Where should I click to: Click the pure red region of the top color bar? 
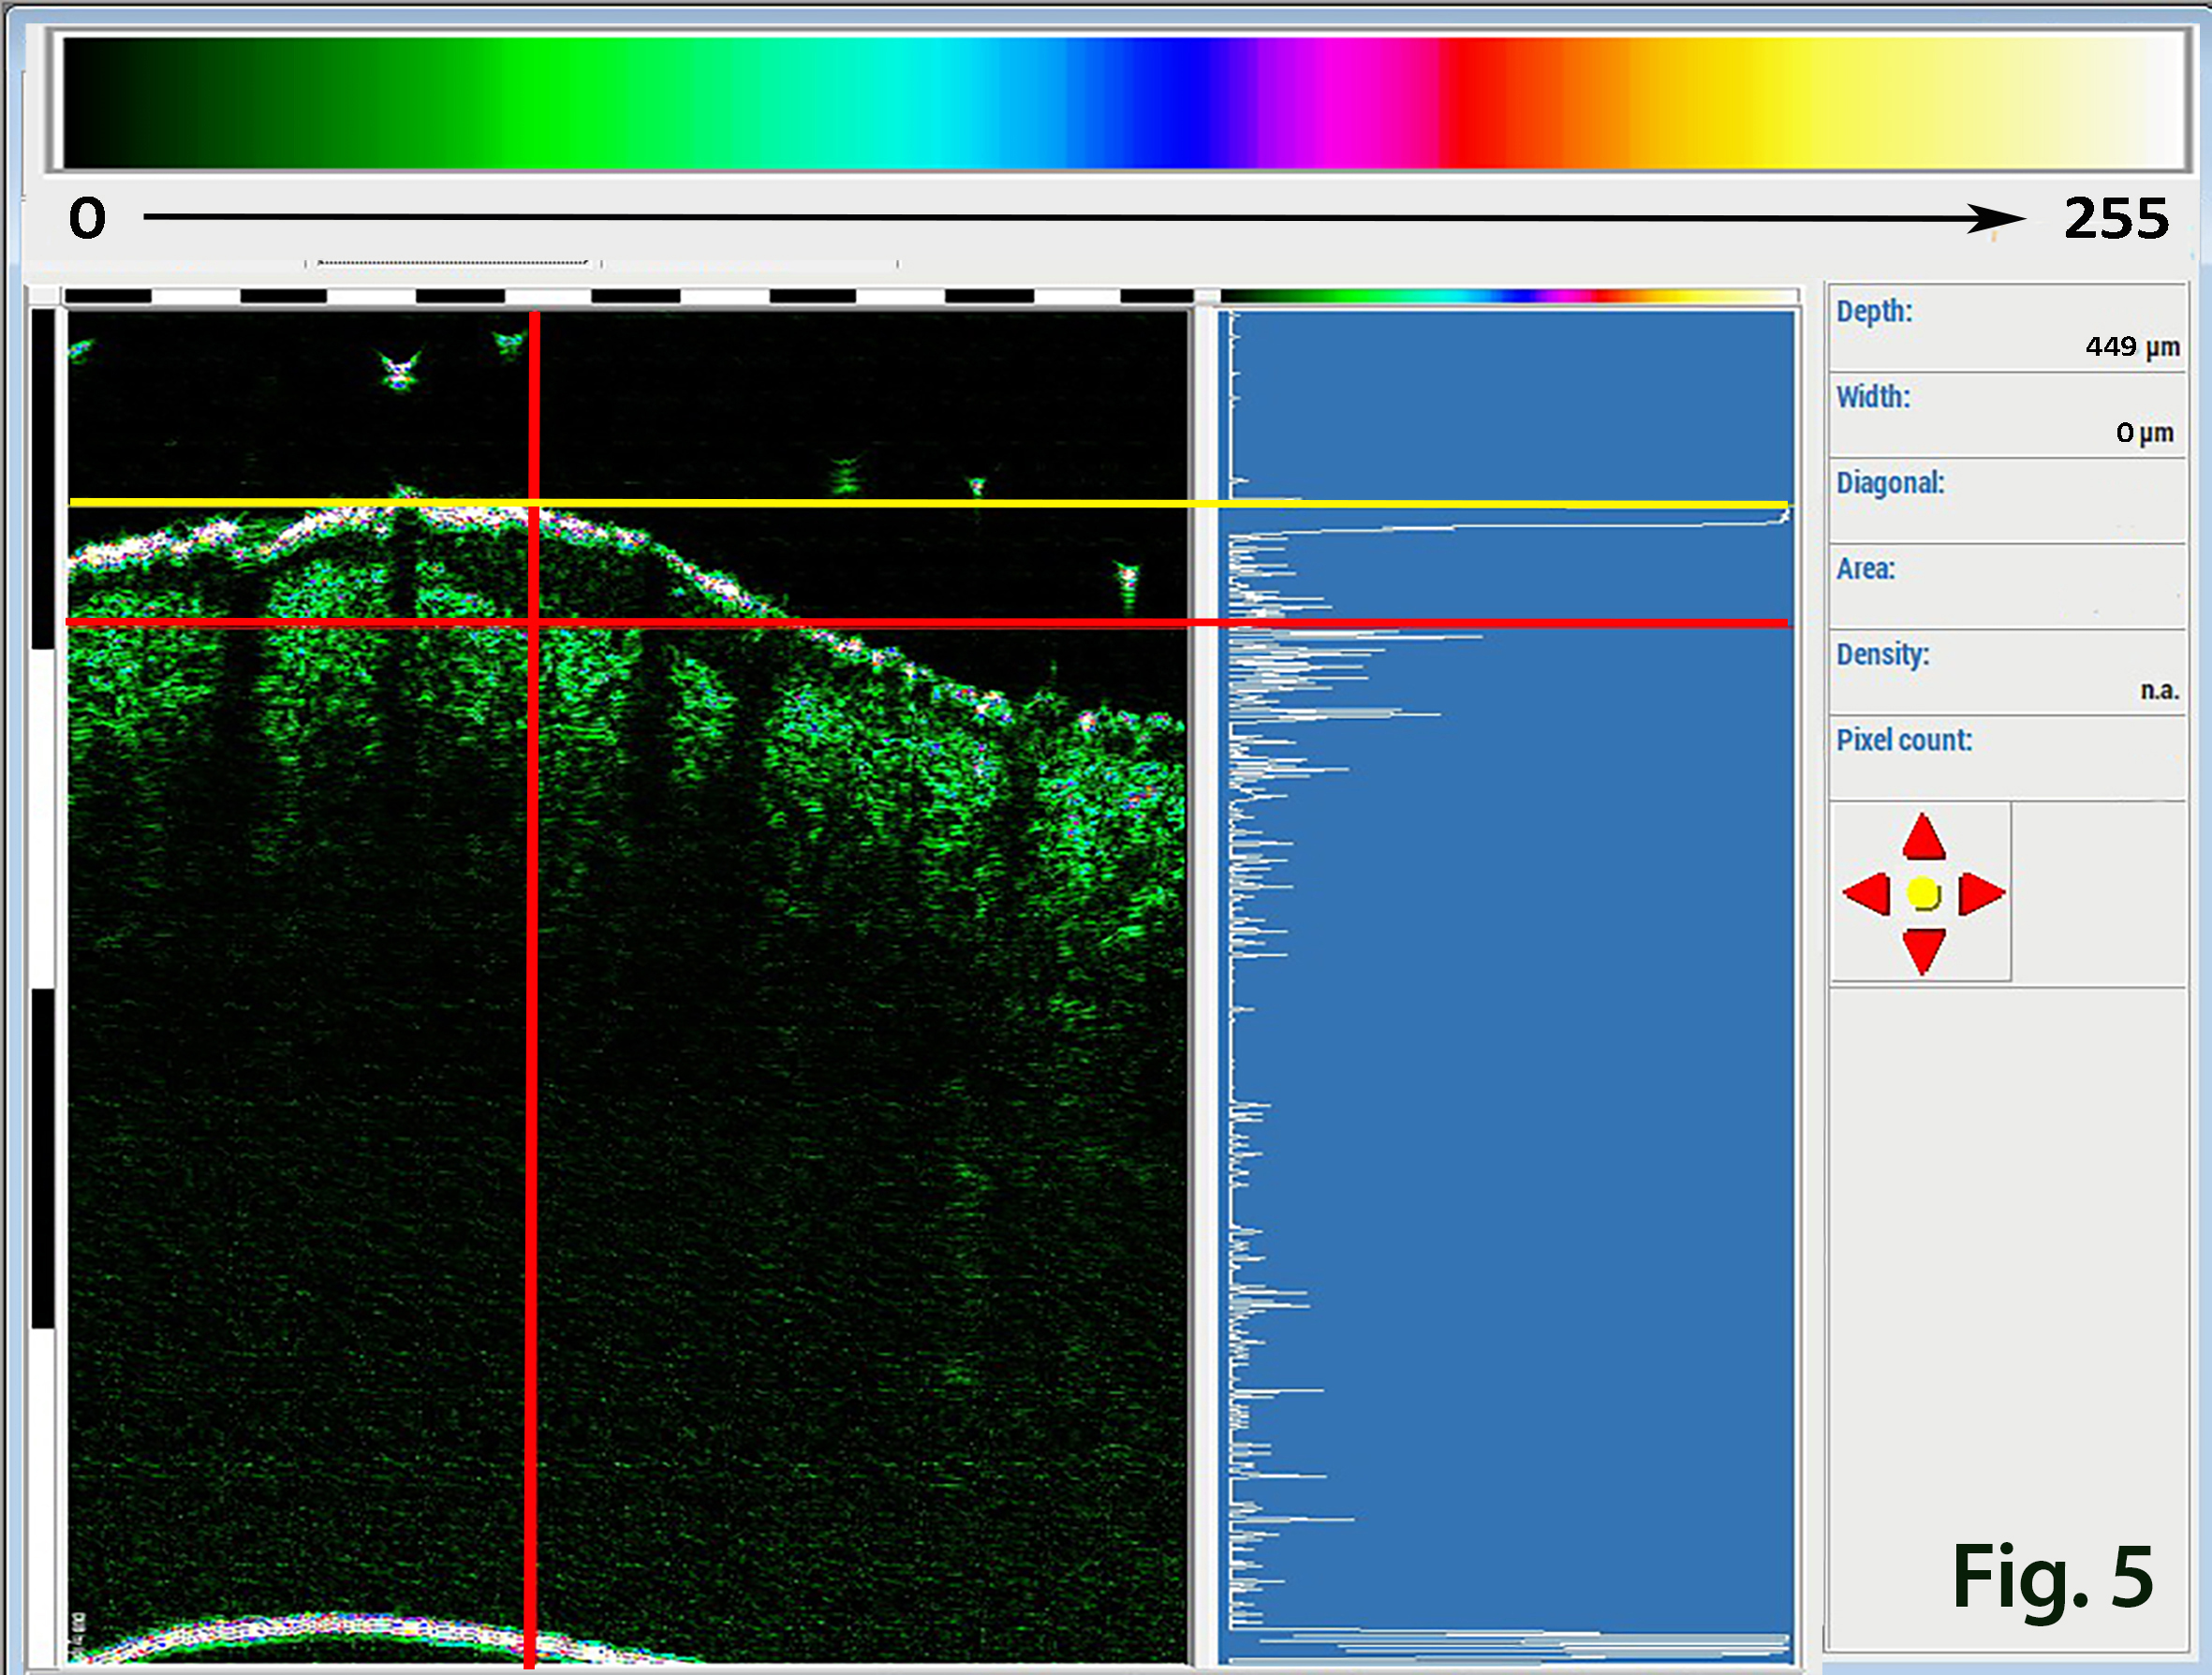[x=1470, y=103]
